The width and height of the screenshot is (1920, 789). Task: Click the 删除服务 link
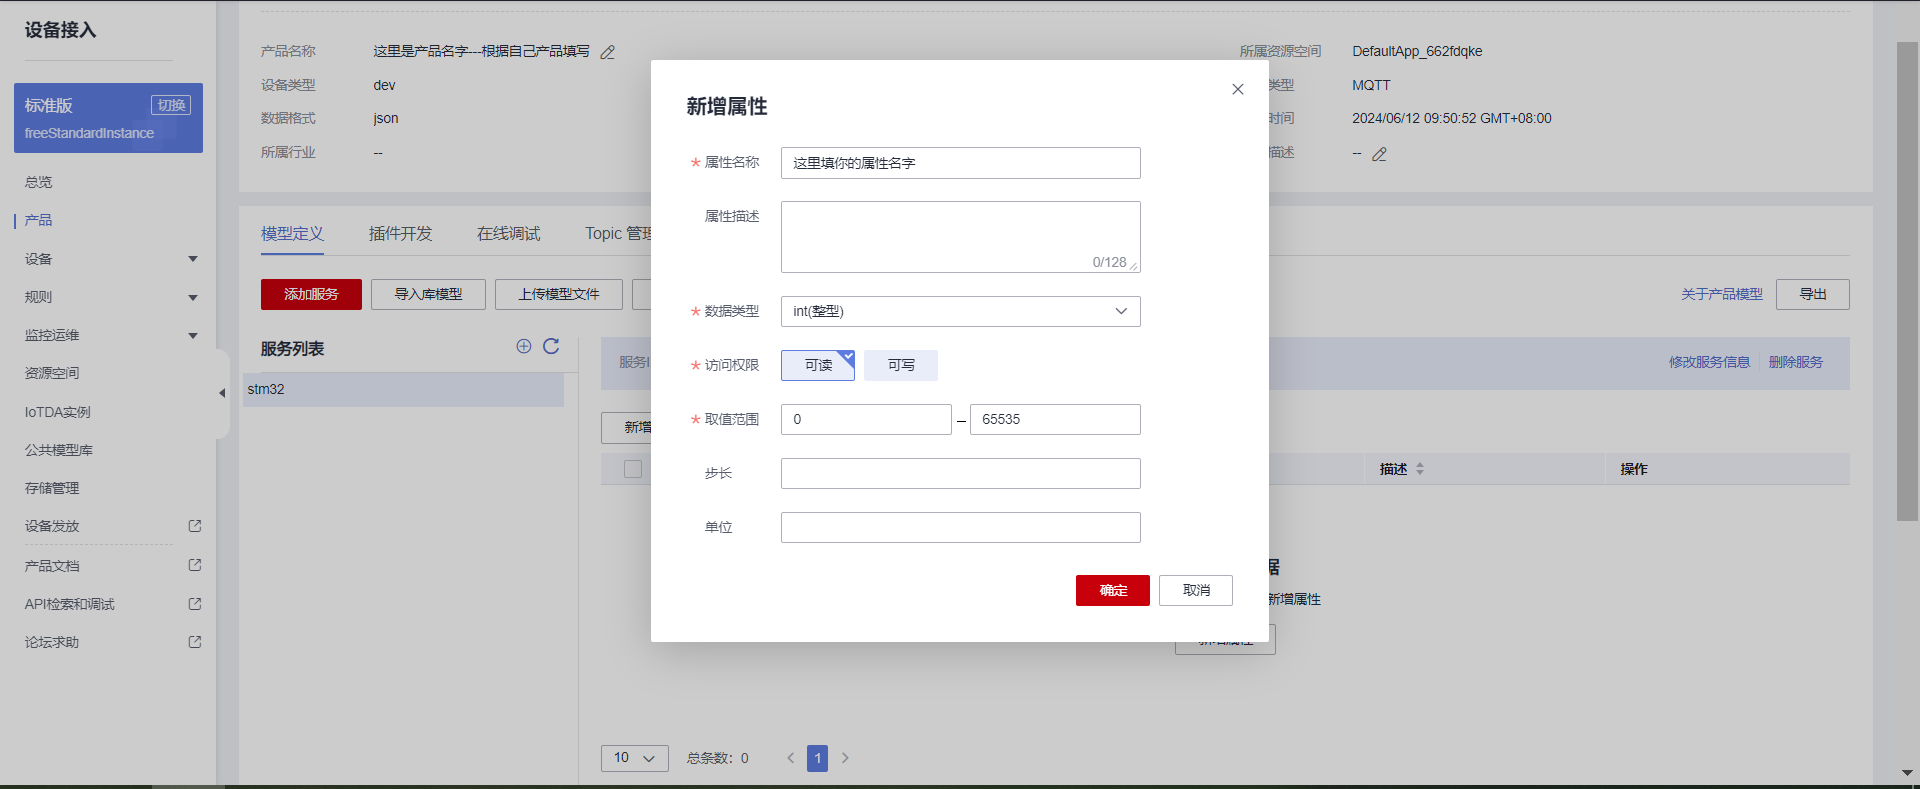1796,362
